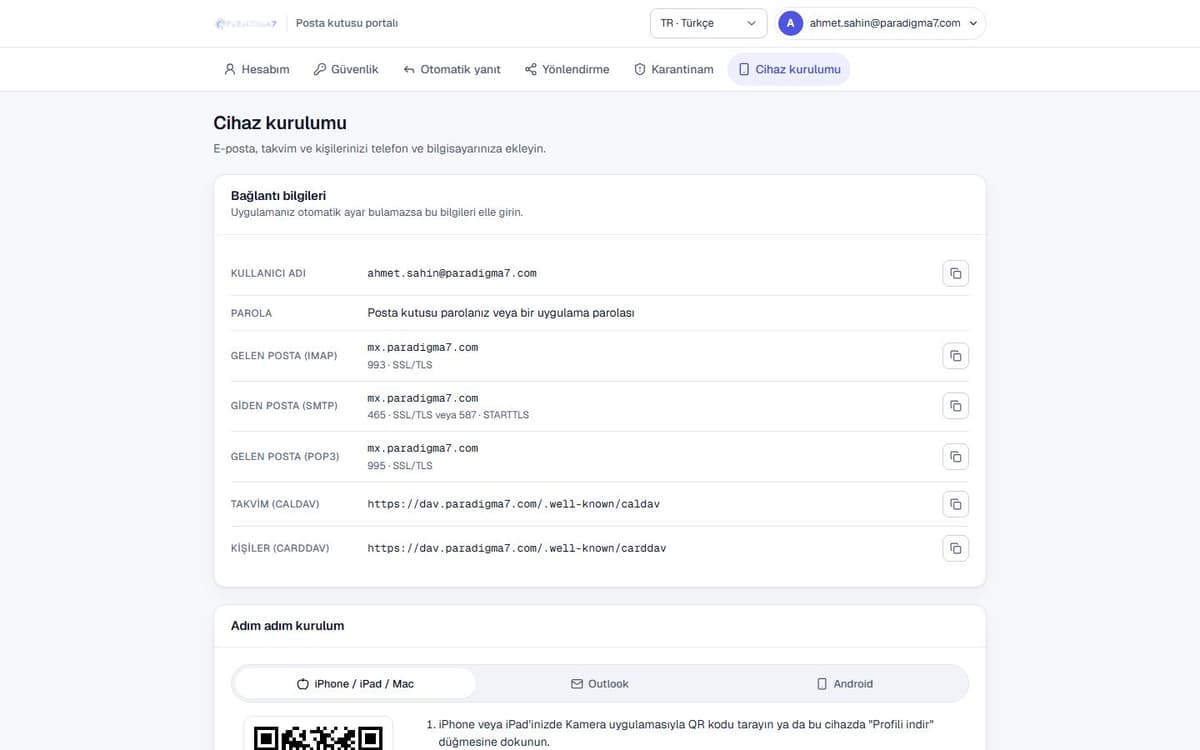This screenshot has width=1200, height=750.
Task: Copy the SMTP outgoing mail server
Action: [955, 406]
